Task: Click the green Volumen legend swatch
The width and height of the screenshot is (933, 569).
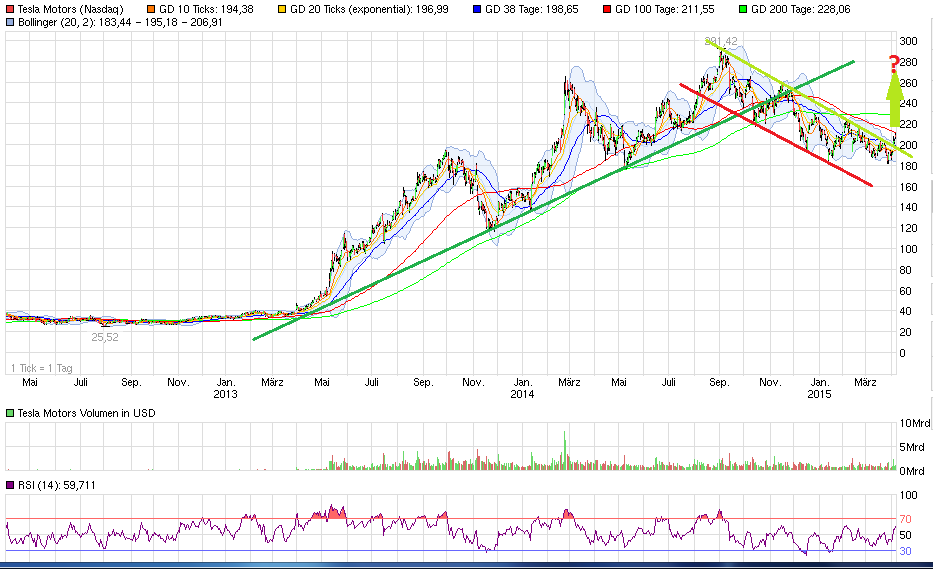Action: tap(10, 413)
